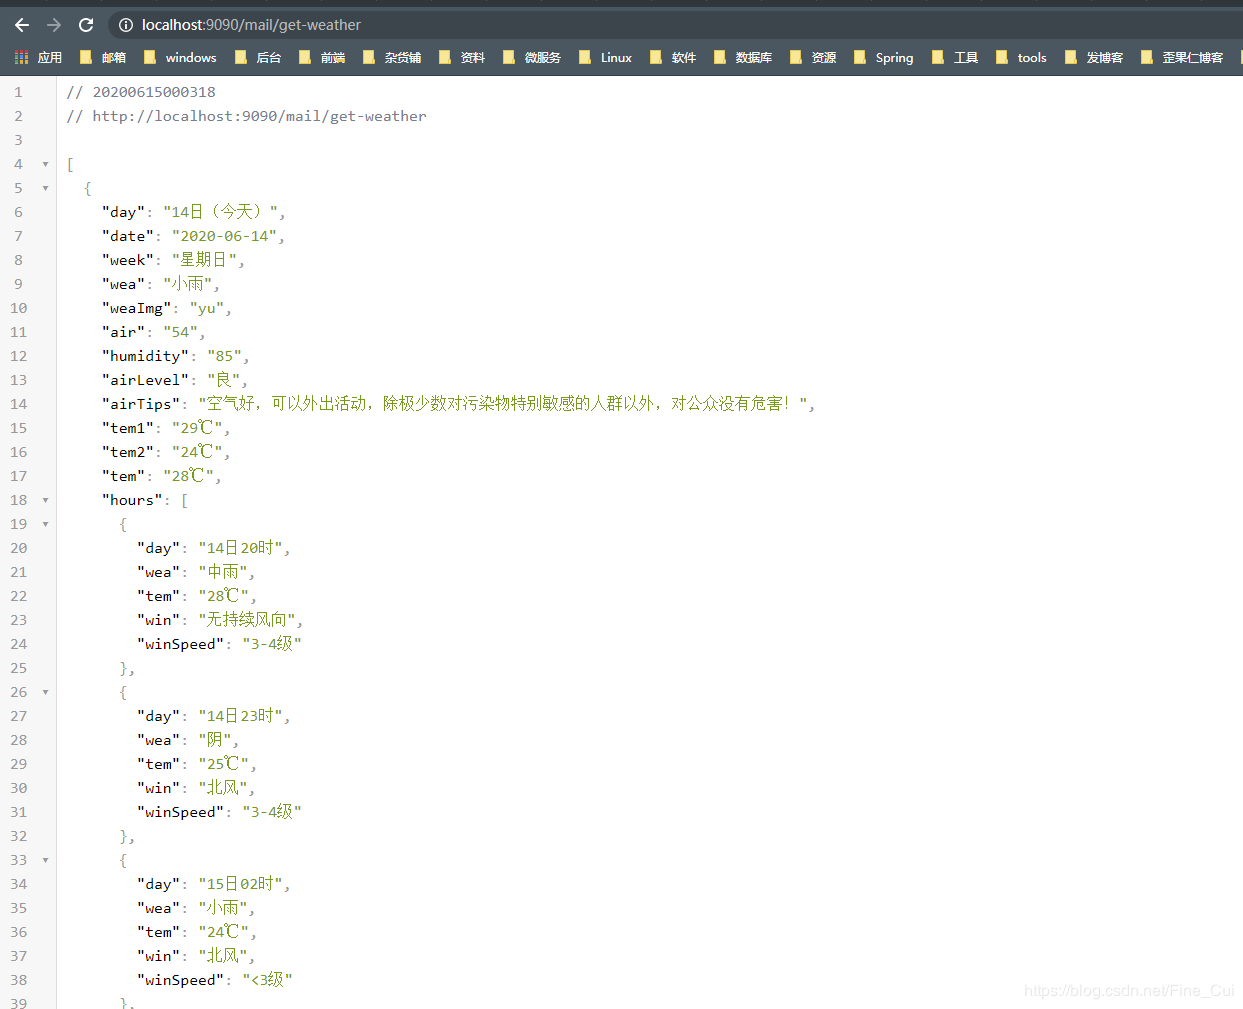Viewport: 1243px width, 1009px height.
Task: Open the 后台 bookmark folder
Action: coord(258,58)
